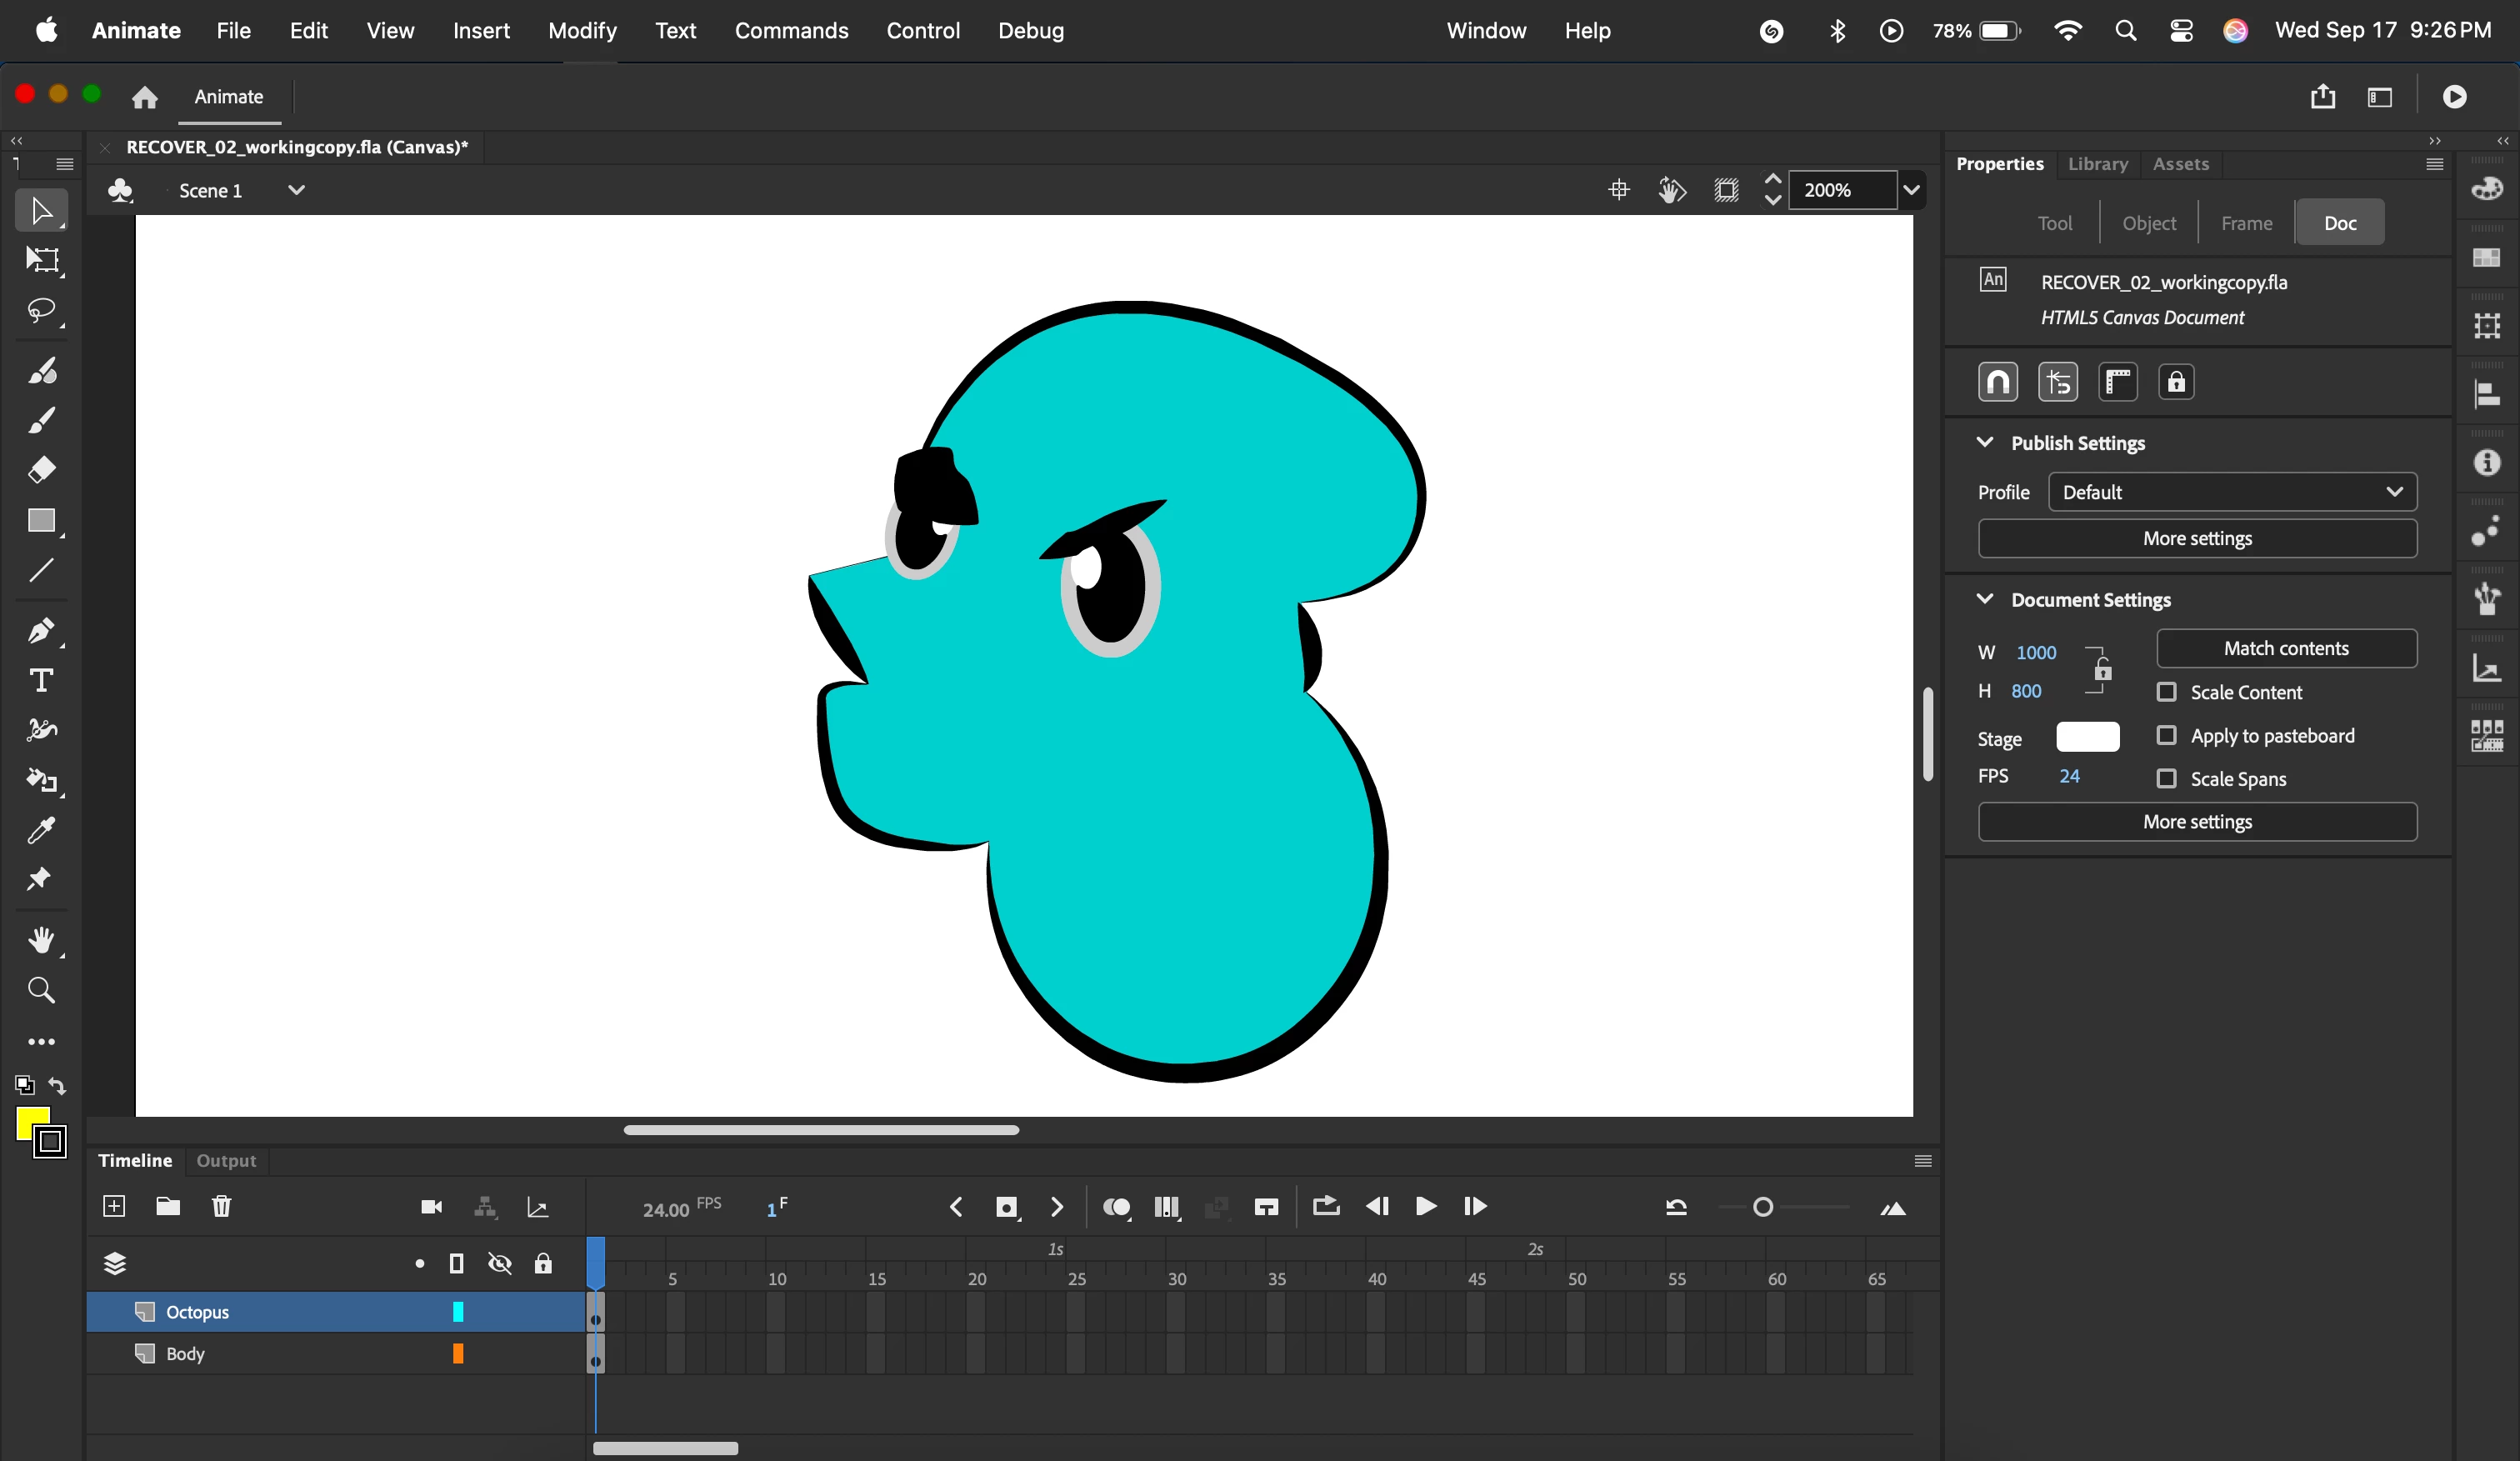
Task: Open the Modify menu
Action: (582, 30)
